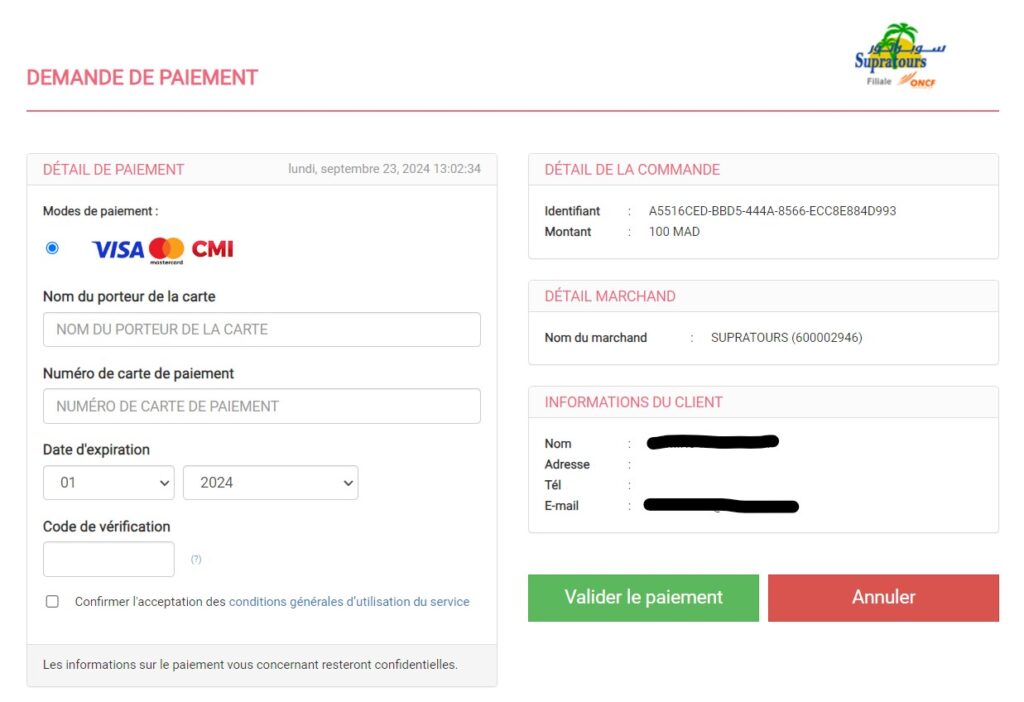Open the expiration year dropdown

270,482
